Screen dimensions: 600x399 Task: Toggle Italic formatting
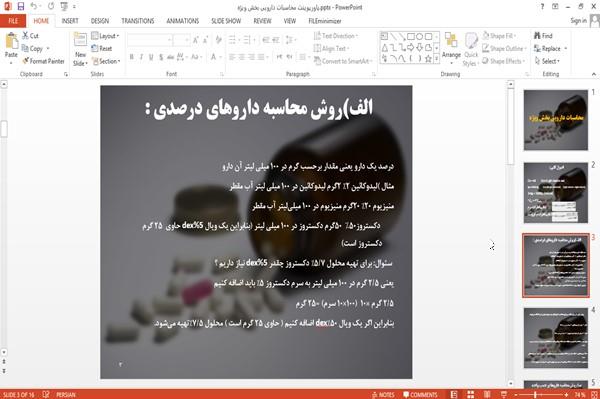141,57
